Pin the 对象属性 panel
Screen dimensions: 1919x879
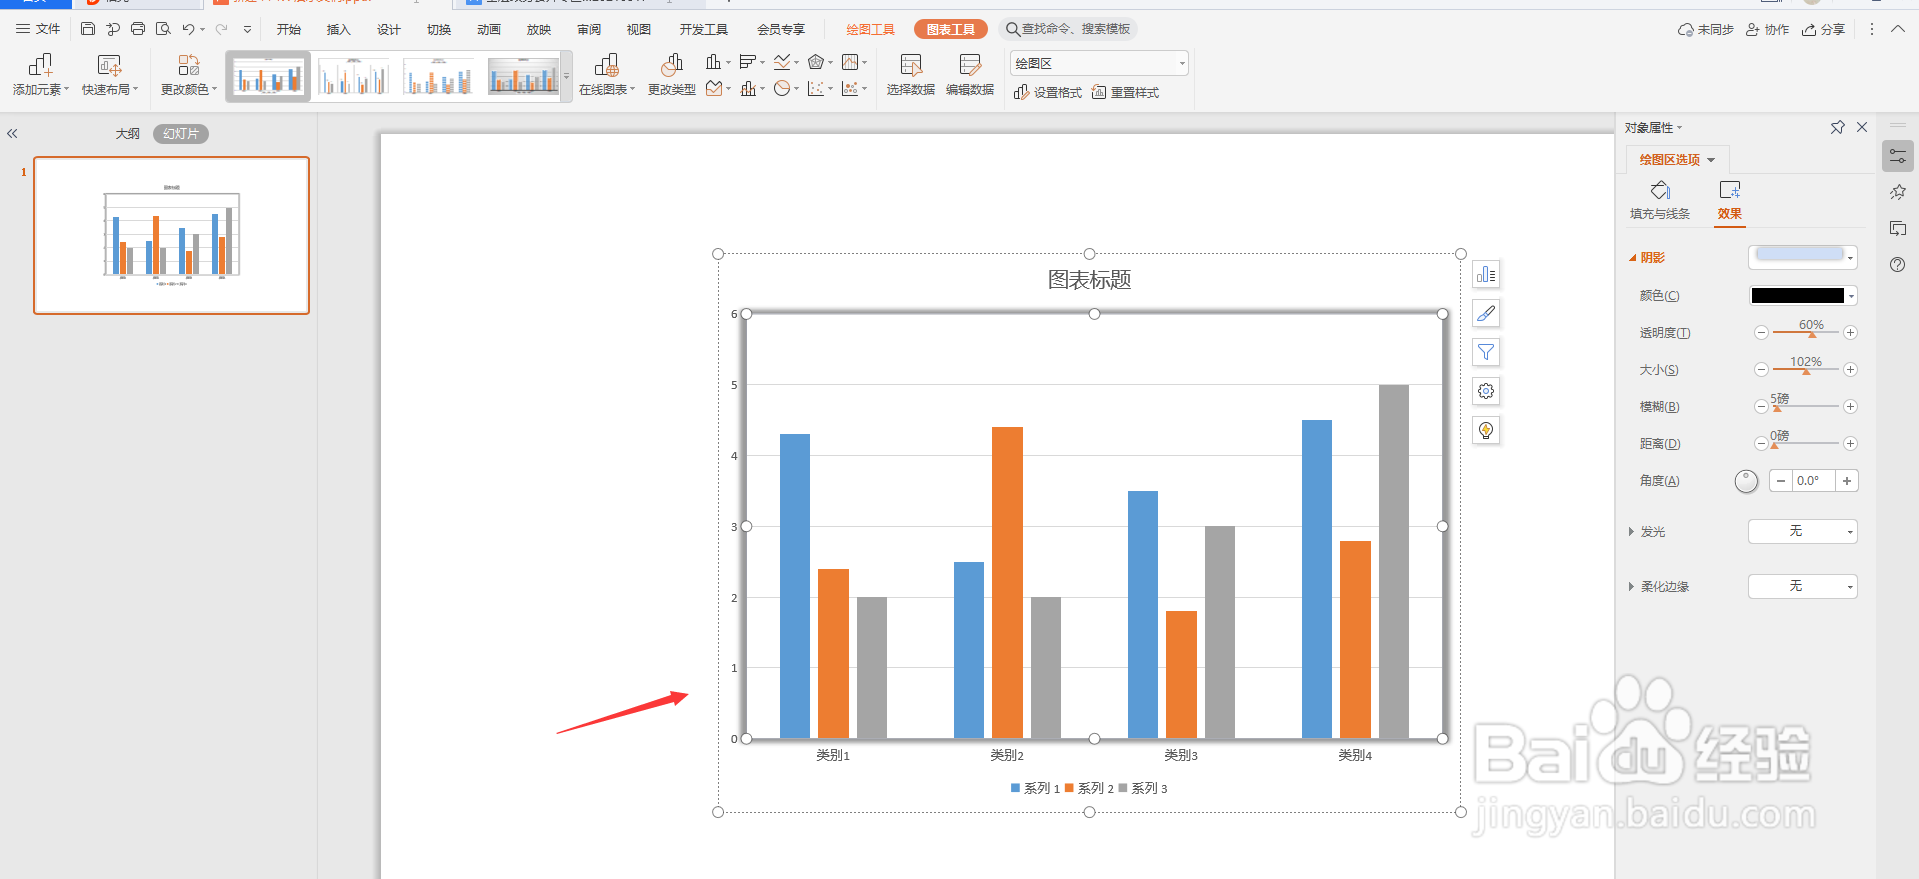1837,127
